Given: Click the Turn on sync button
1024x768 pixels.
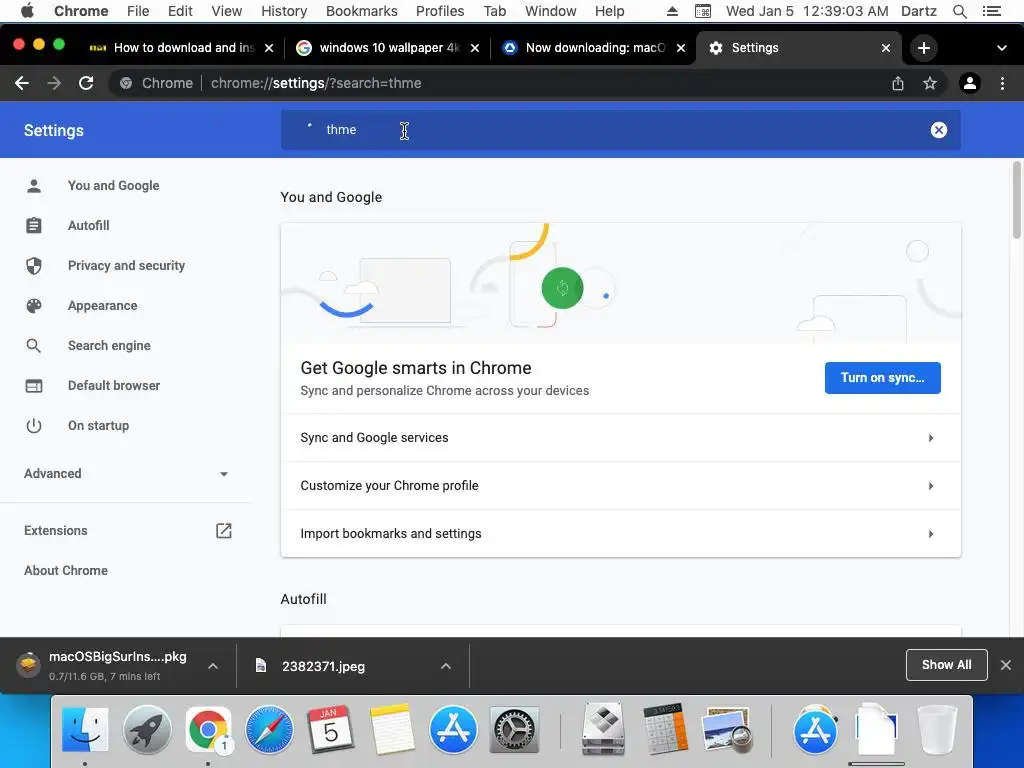Looking at the screenshot, I should tap(882, 377).
